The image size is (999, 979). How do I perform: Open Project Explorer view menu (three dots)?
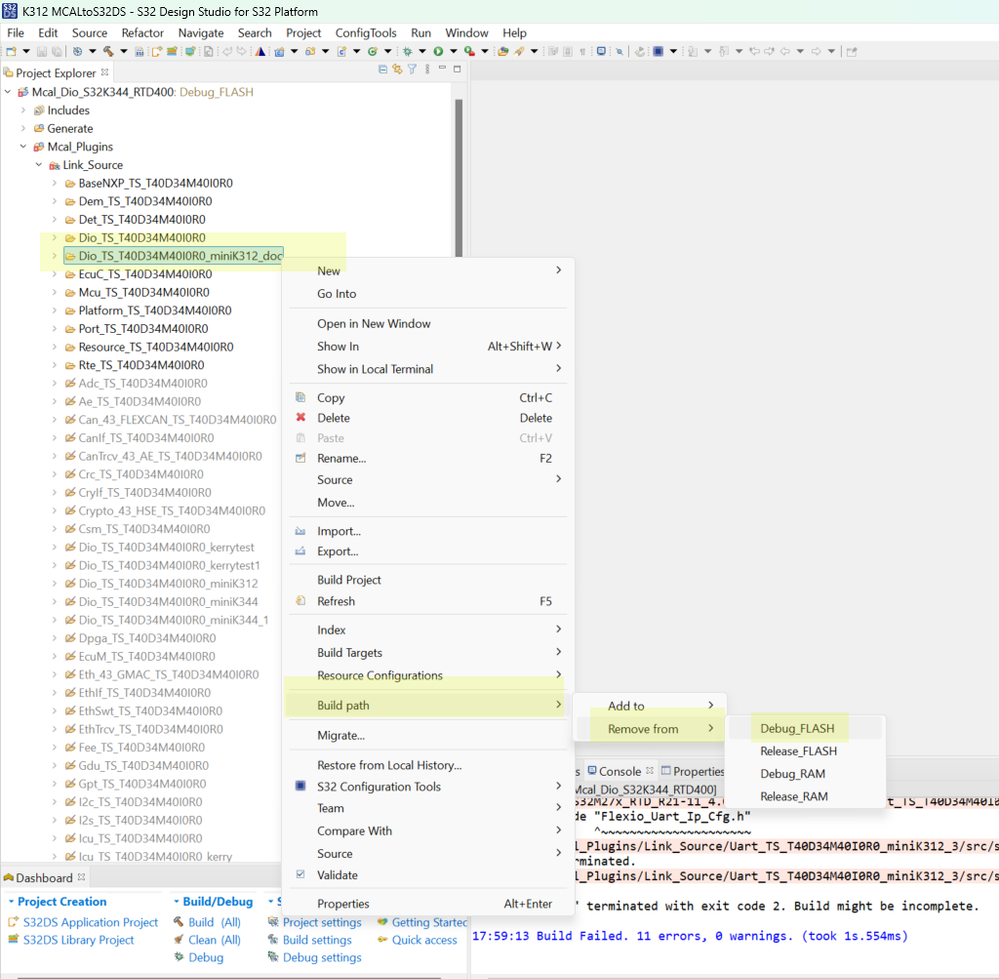[x=427, y=69]
